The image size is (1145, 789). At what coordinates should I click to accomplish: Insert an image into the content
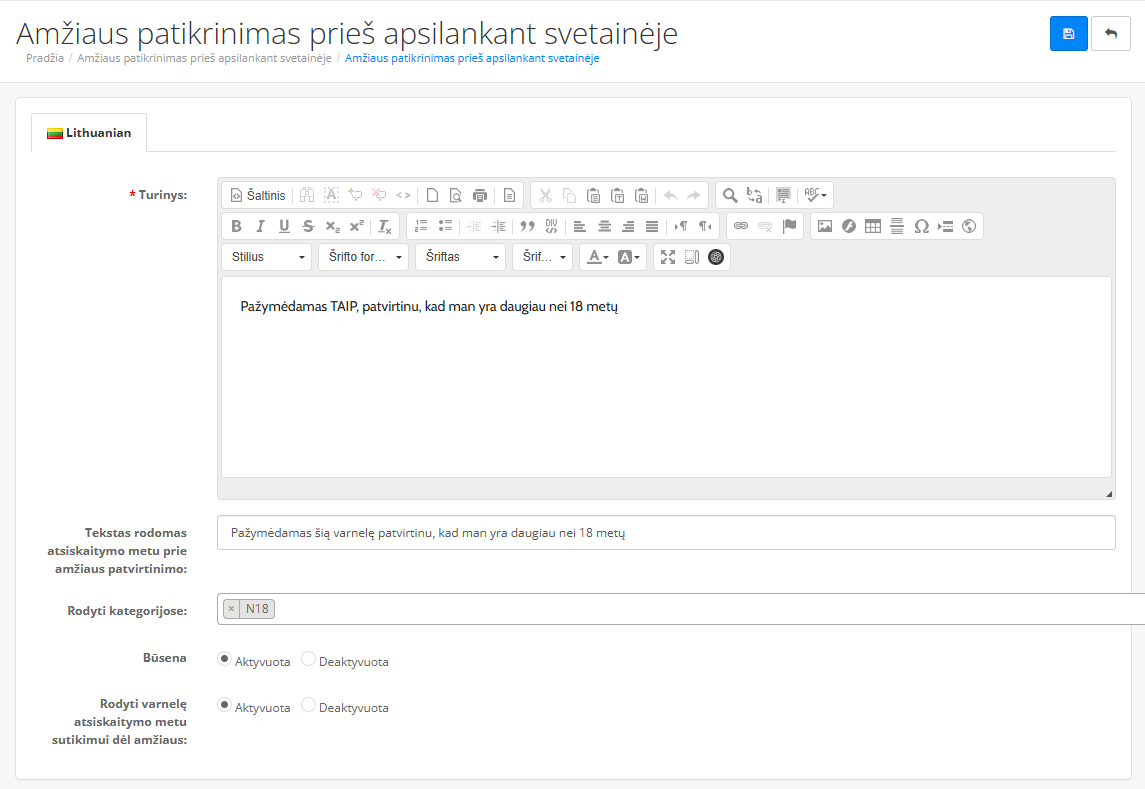(x=825, y=226)
